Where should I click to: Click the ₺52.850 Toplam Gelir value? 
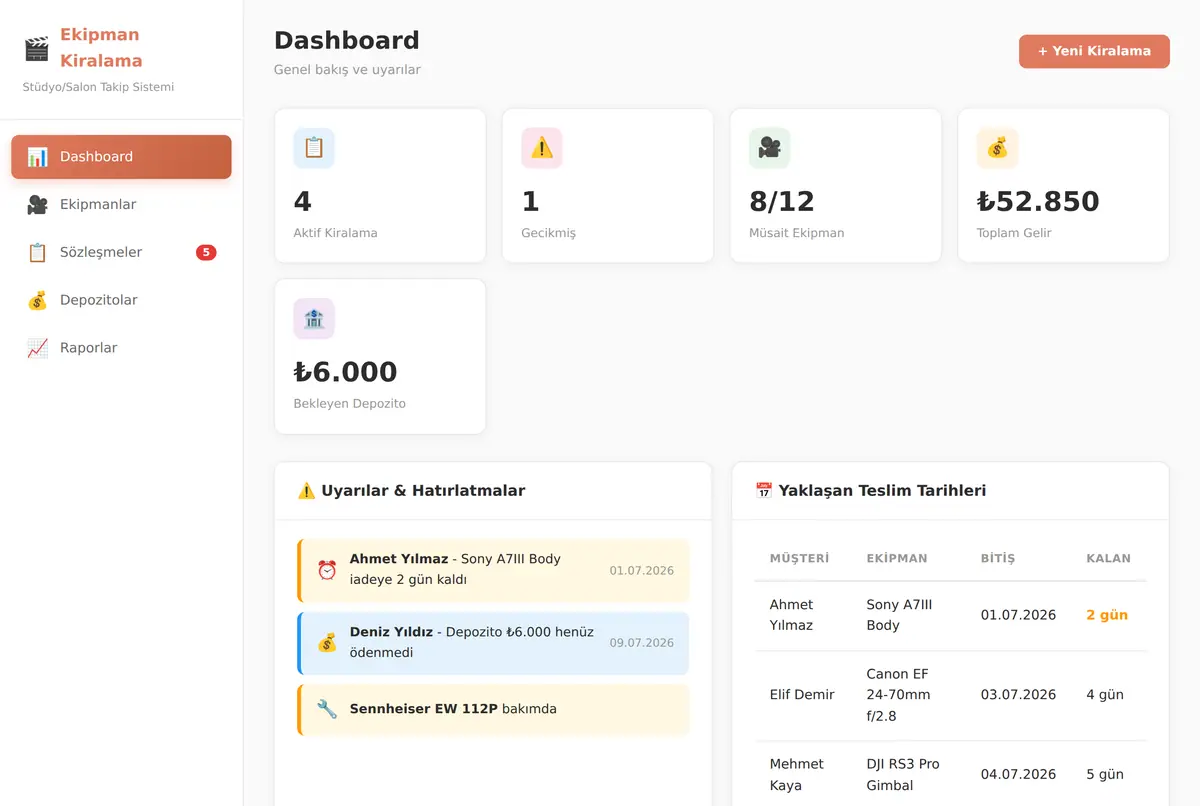coord(1038,201)
